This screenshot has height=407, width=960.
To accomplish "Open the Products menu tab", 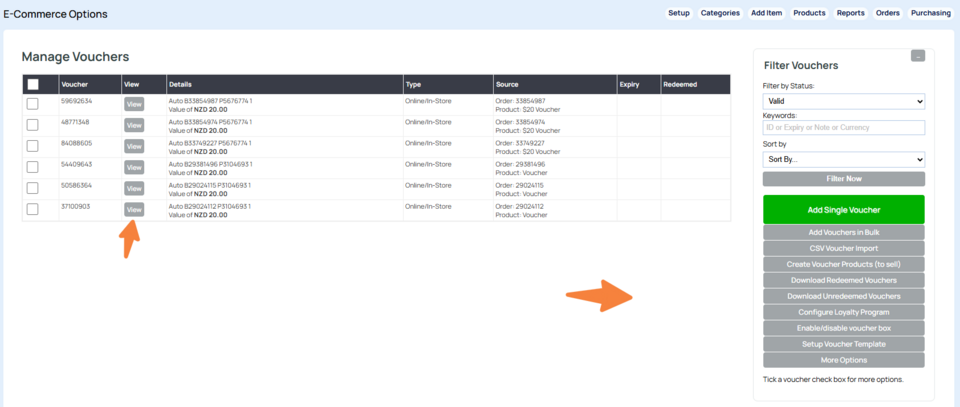I will tap(809, 13).
